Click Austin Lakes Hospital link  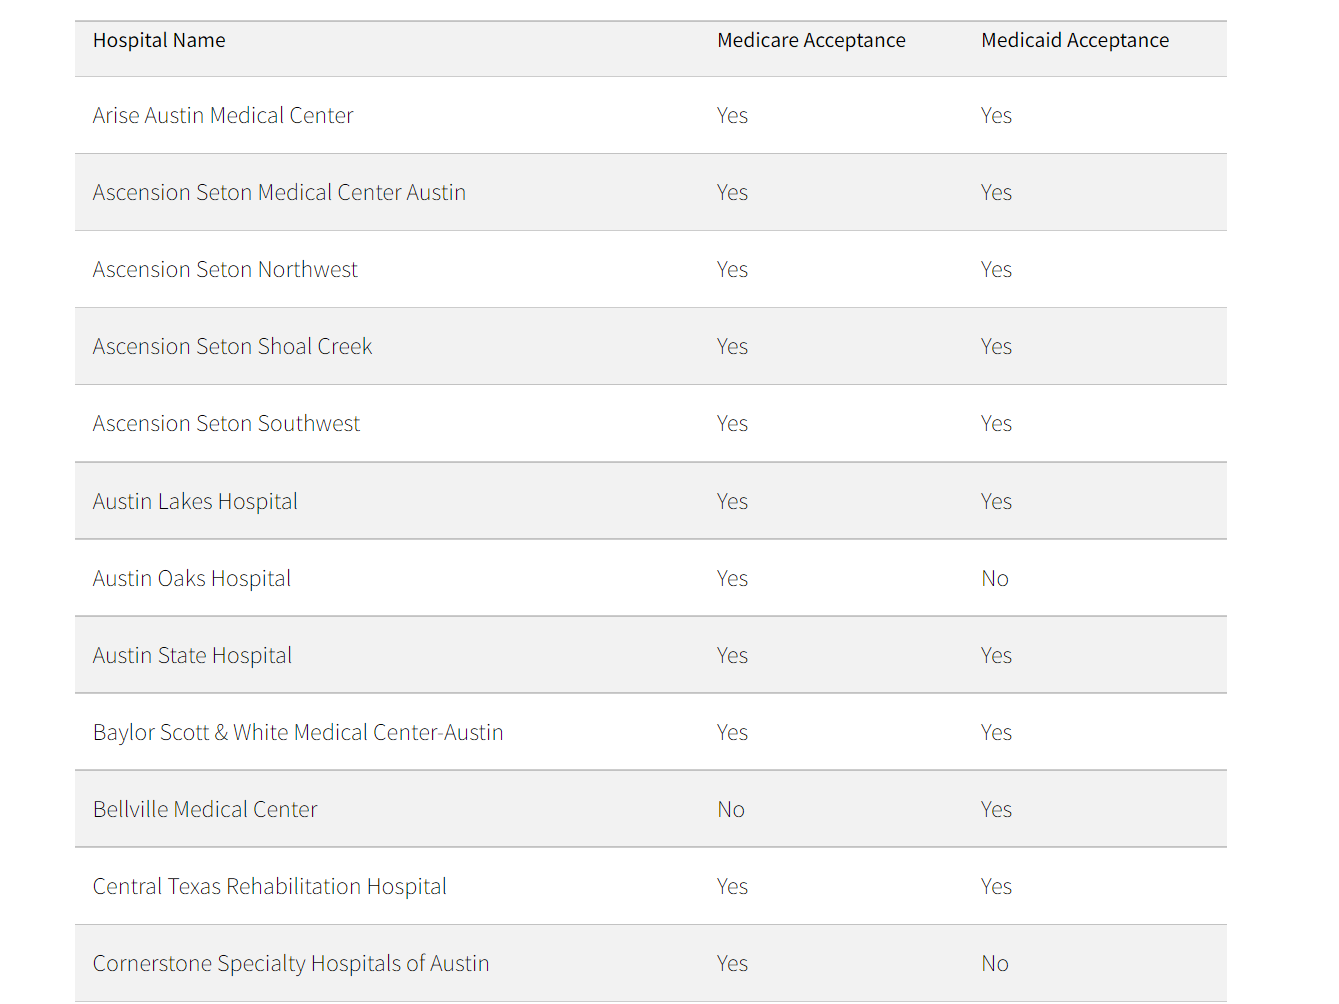point(195,502)
